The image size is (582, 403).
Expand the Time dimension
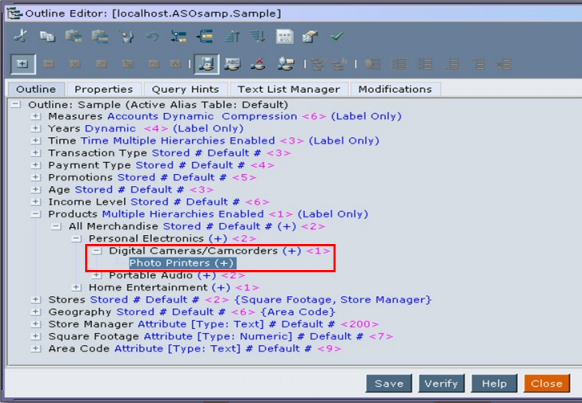tap(36, 141)
